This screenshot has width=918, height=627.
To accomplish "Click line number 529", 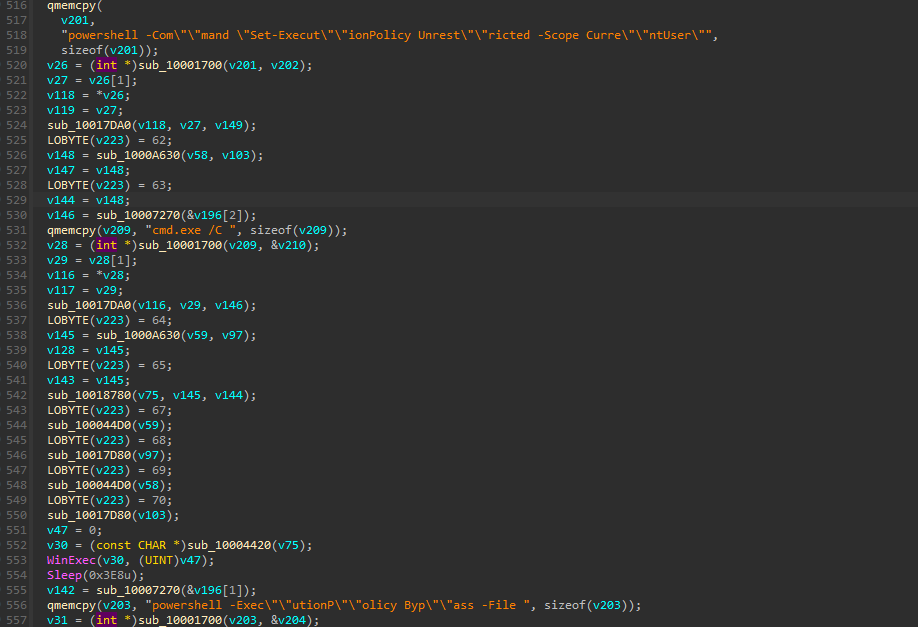I will [16, 200].
